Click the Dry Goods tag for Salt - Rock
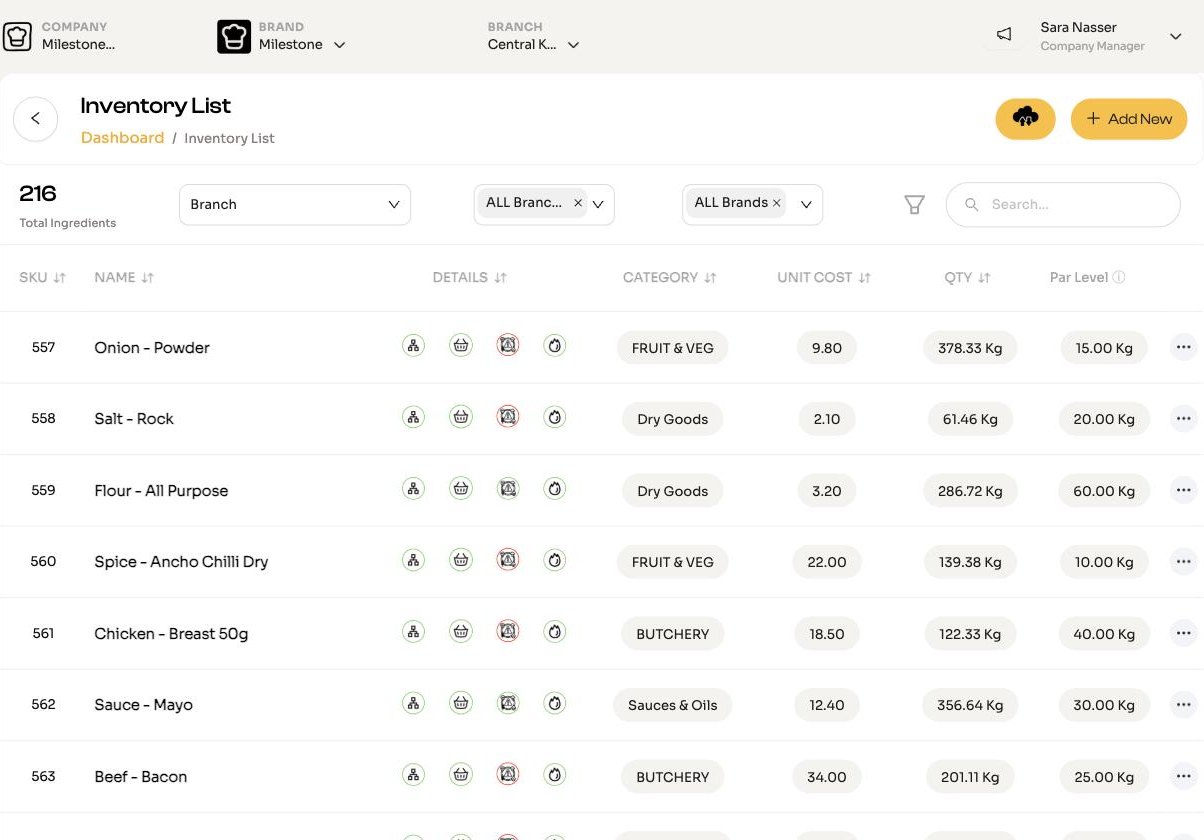 pos(673,419)
